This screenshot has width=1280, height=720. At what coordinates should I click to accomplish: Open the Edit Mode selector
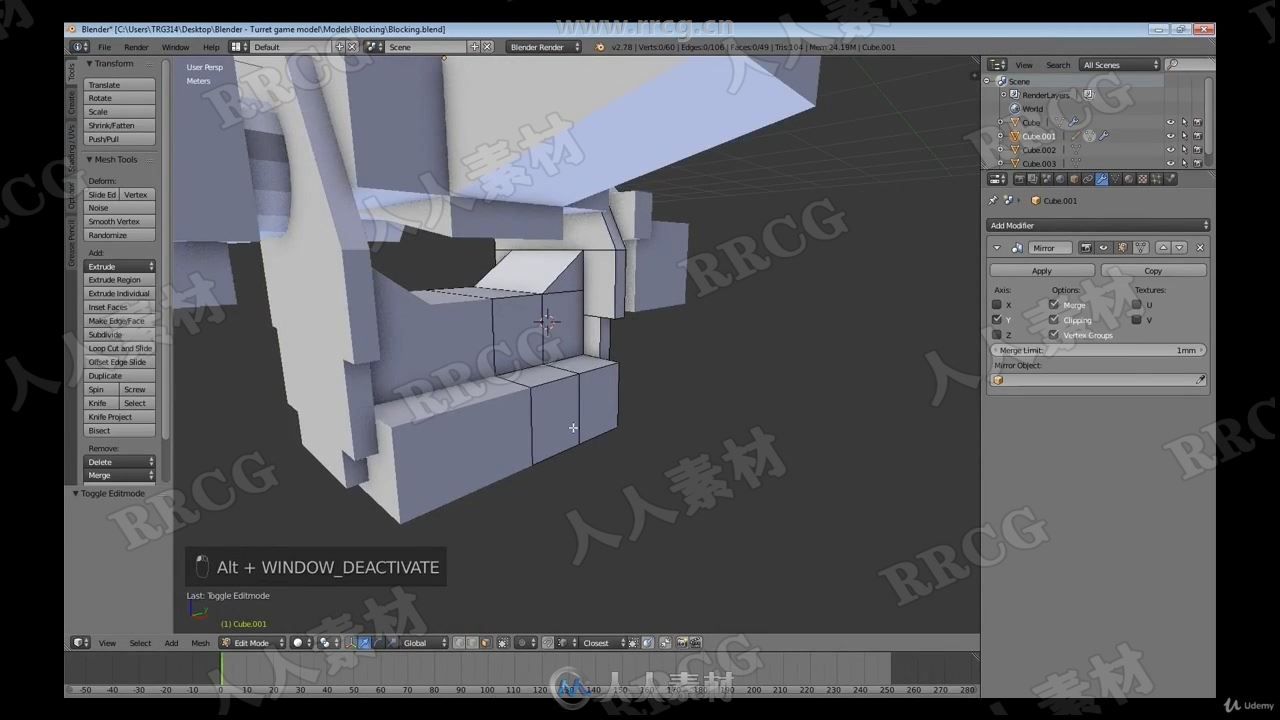click(x=252, y=643)
